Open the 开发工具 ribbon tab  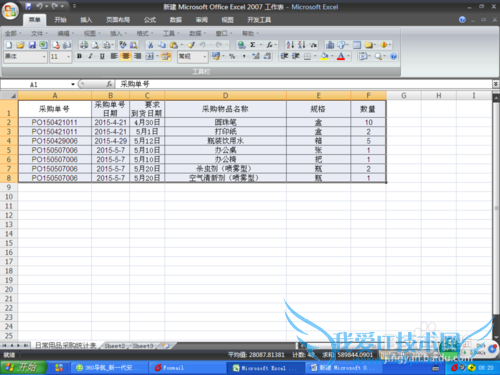259,20
